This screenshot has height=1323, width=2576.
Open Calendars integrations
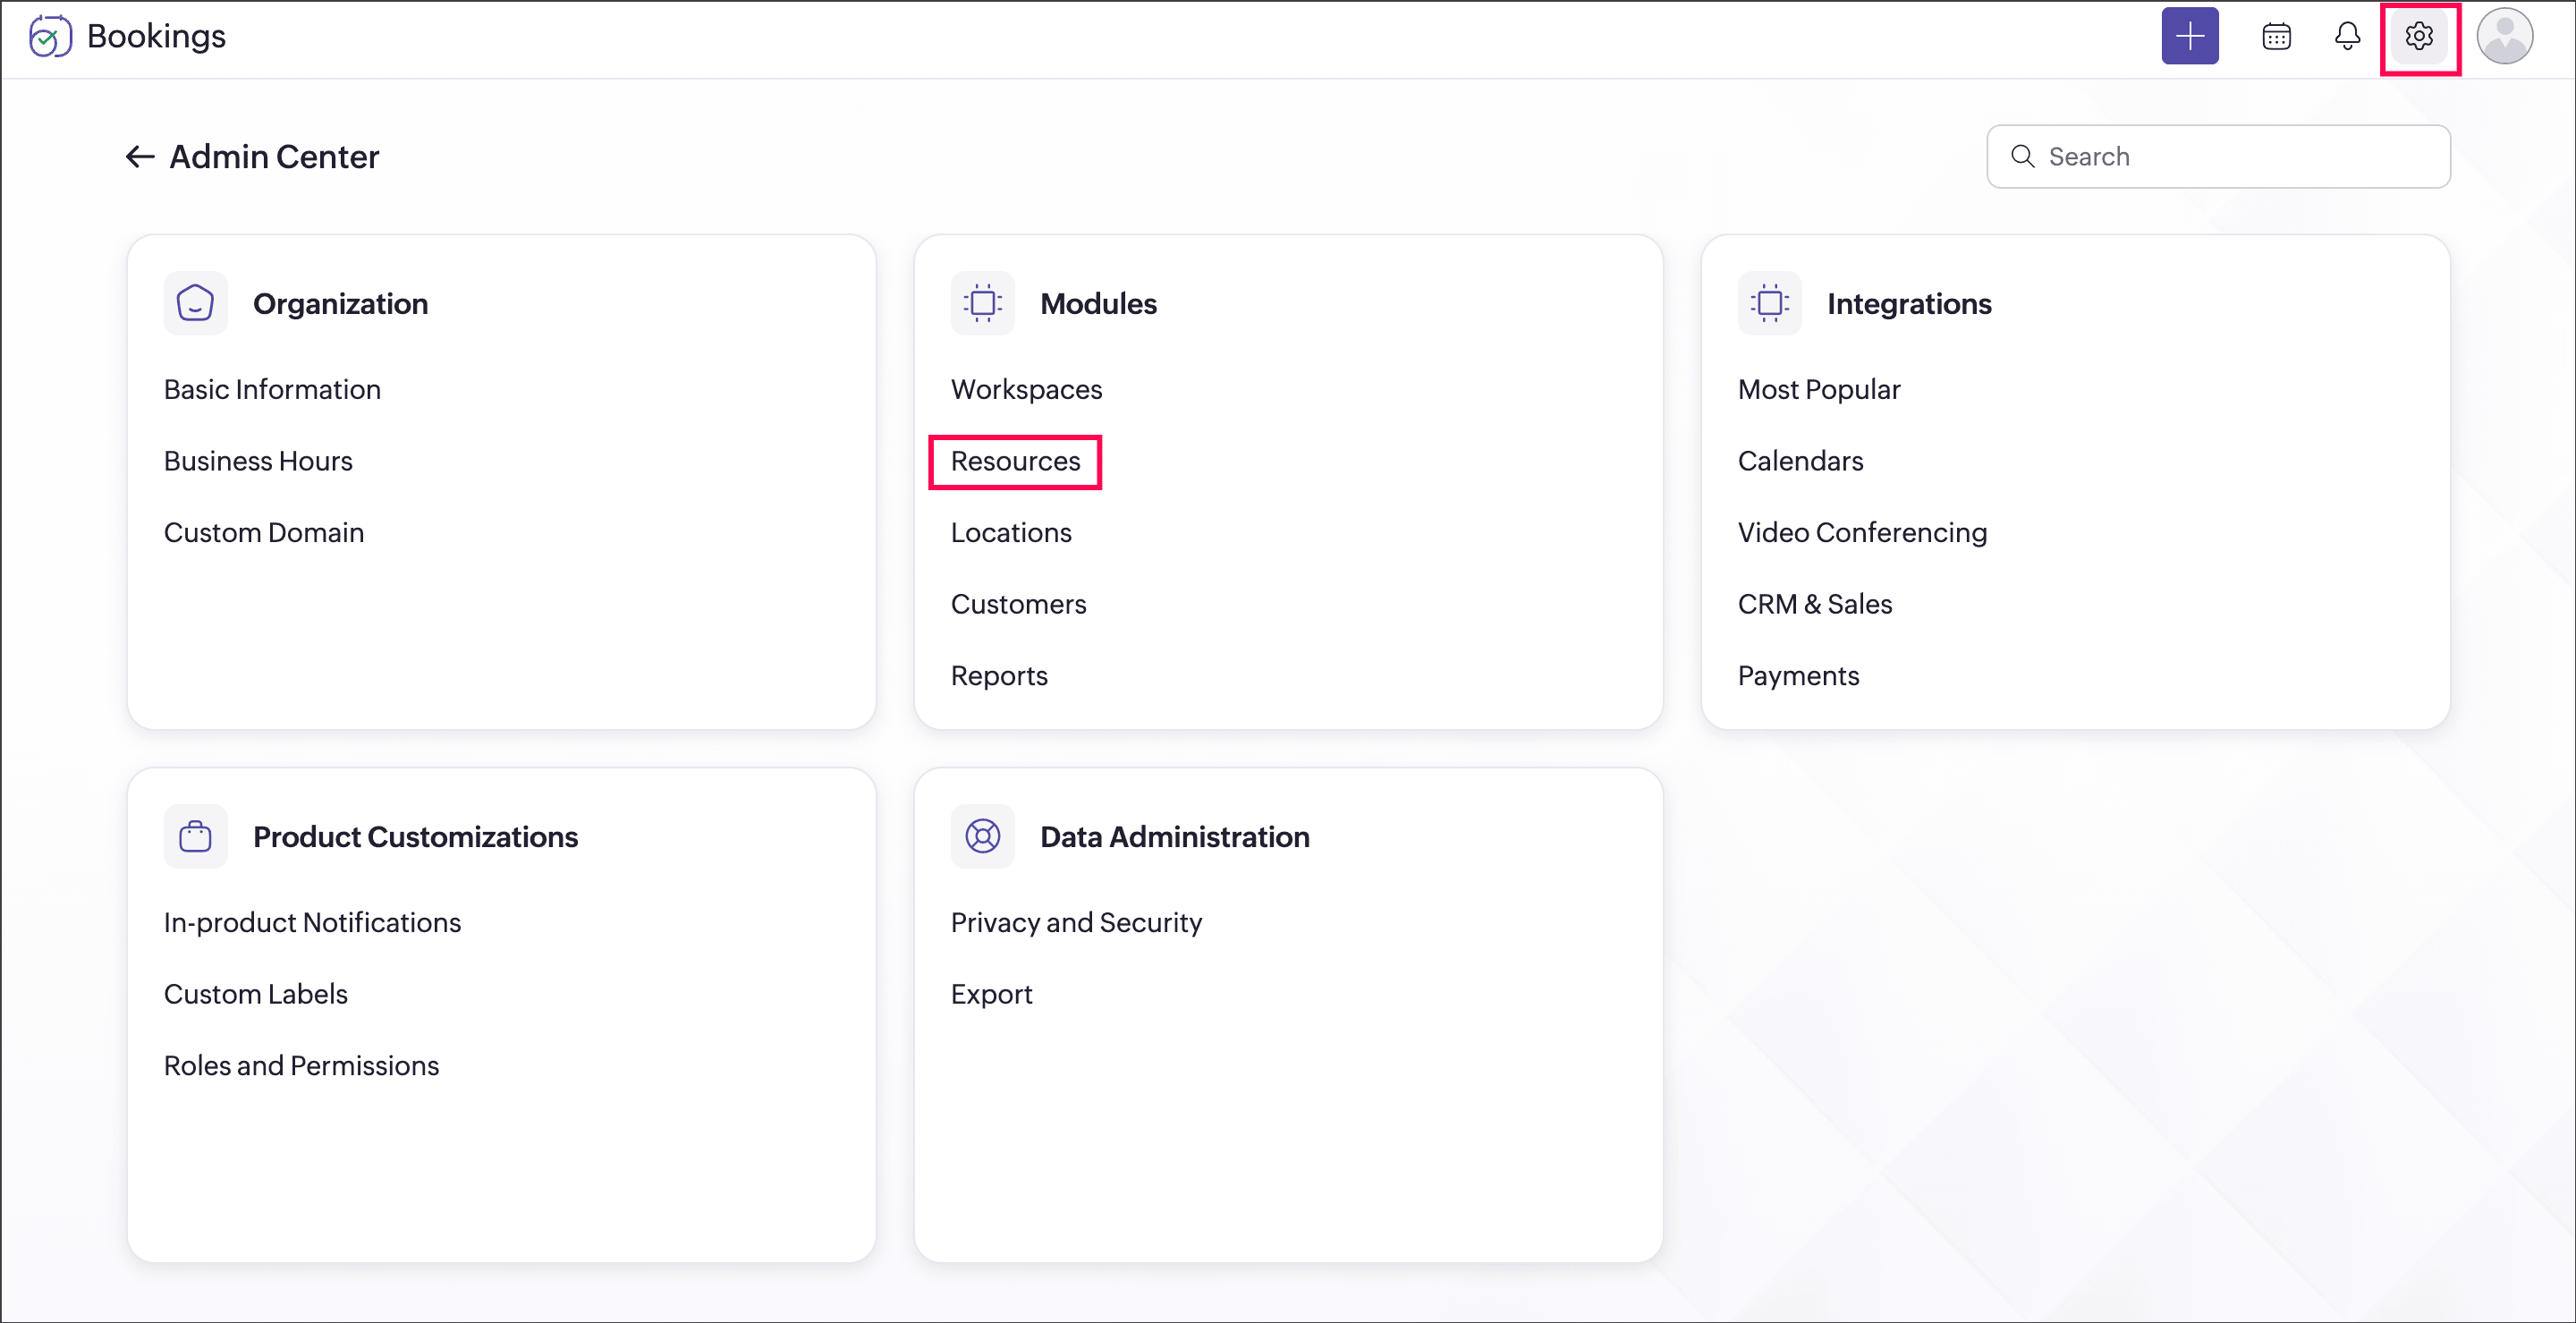(1800, 461)
